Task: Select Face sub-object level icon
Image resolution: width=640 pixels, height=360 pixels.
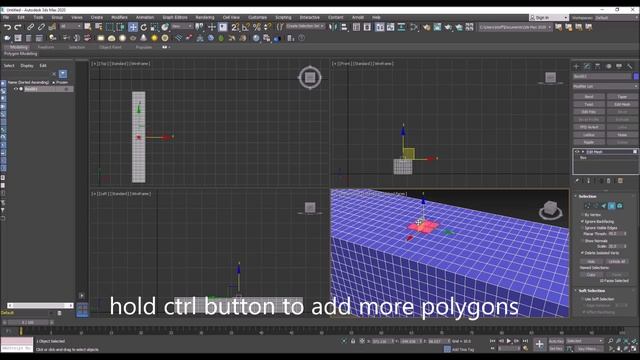Action: 603,206
